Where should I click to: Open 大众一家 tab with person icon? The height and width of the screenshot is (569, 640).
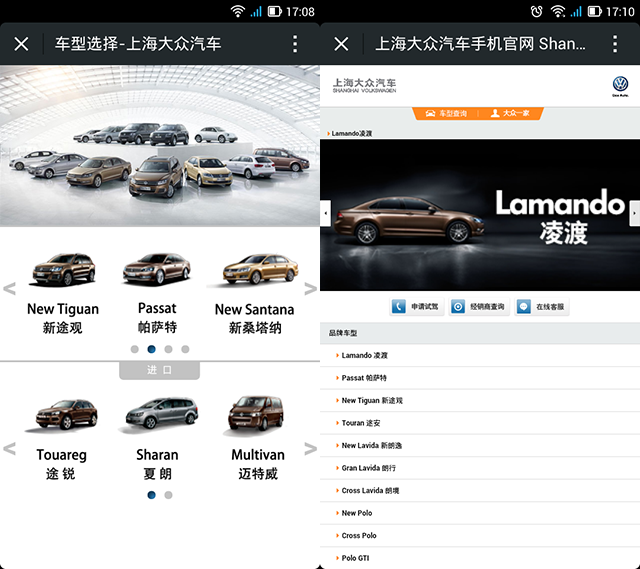[x=510, y=113]
